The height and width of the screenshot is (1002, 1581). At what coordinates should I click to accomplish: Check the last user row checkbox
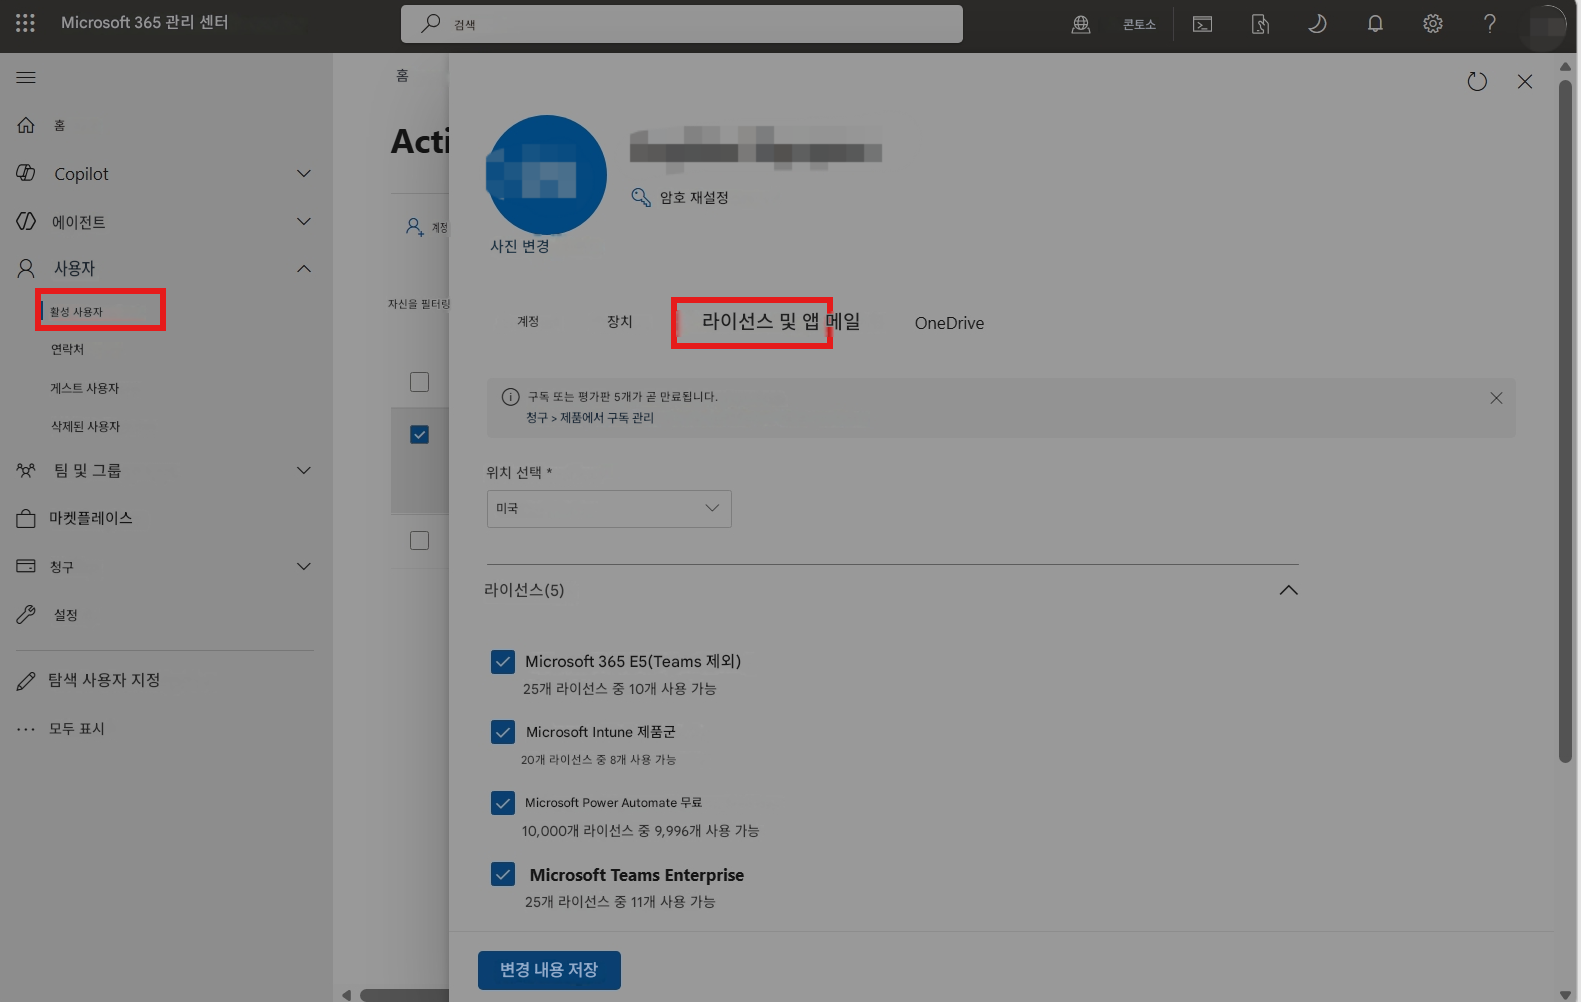click(420, 540)
